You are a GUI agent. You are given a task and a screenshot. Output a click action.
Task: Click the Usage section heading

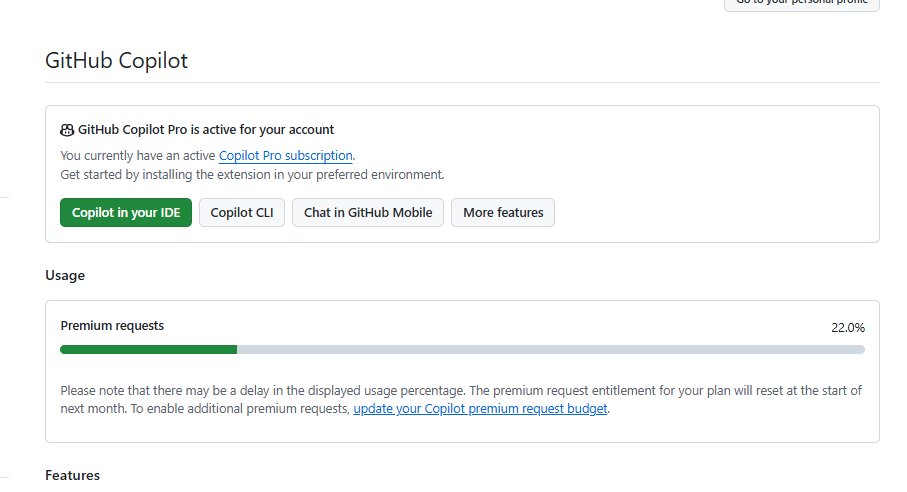[65, 275]
